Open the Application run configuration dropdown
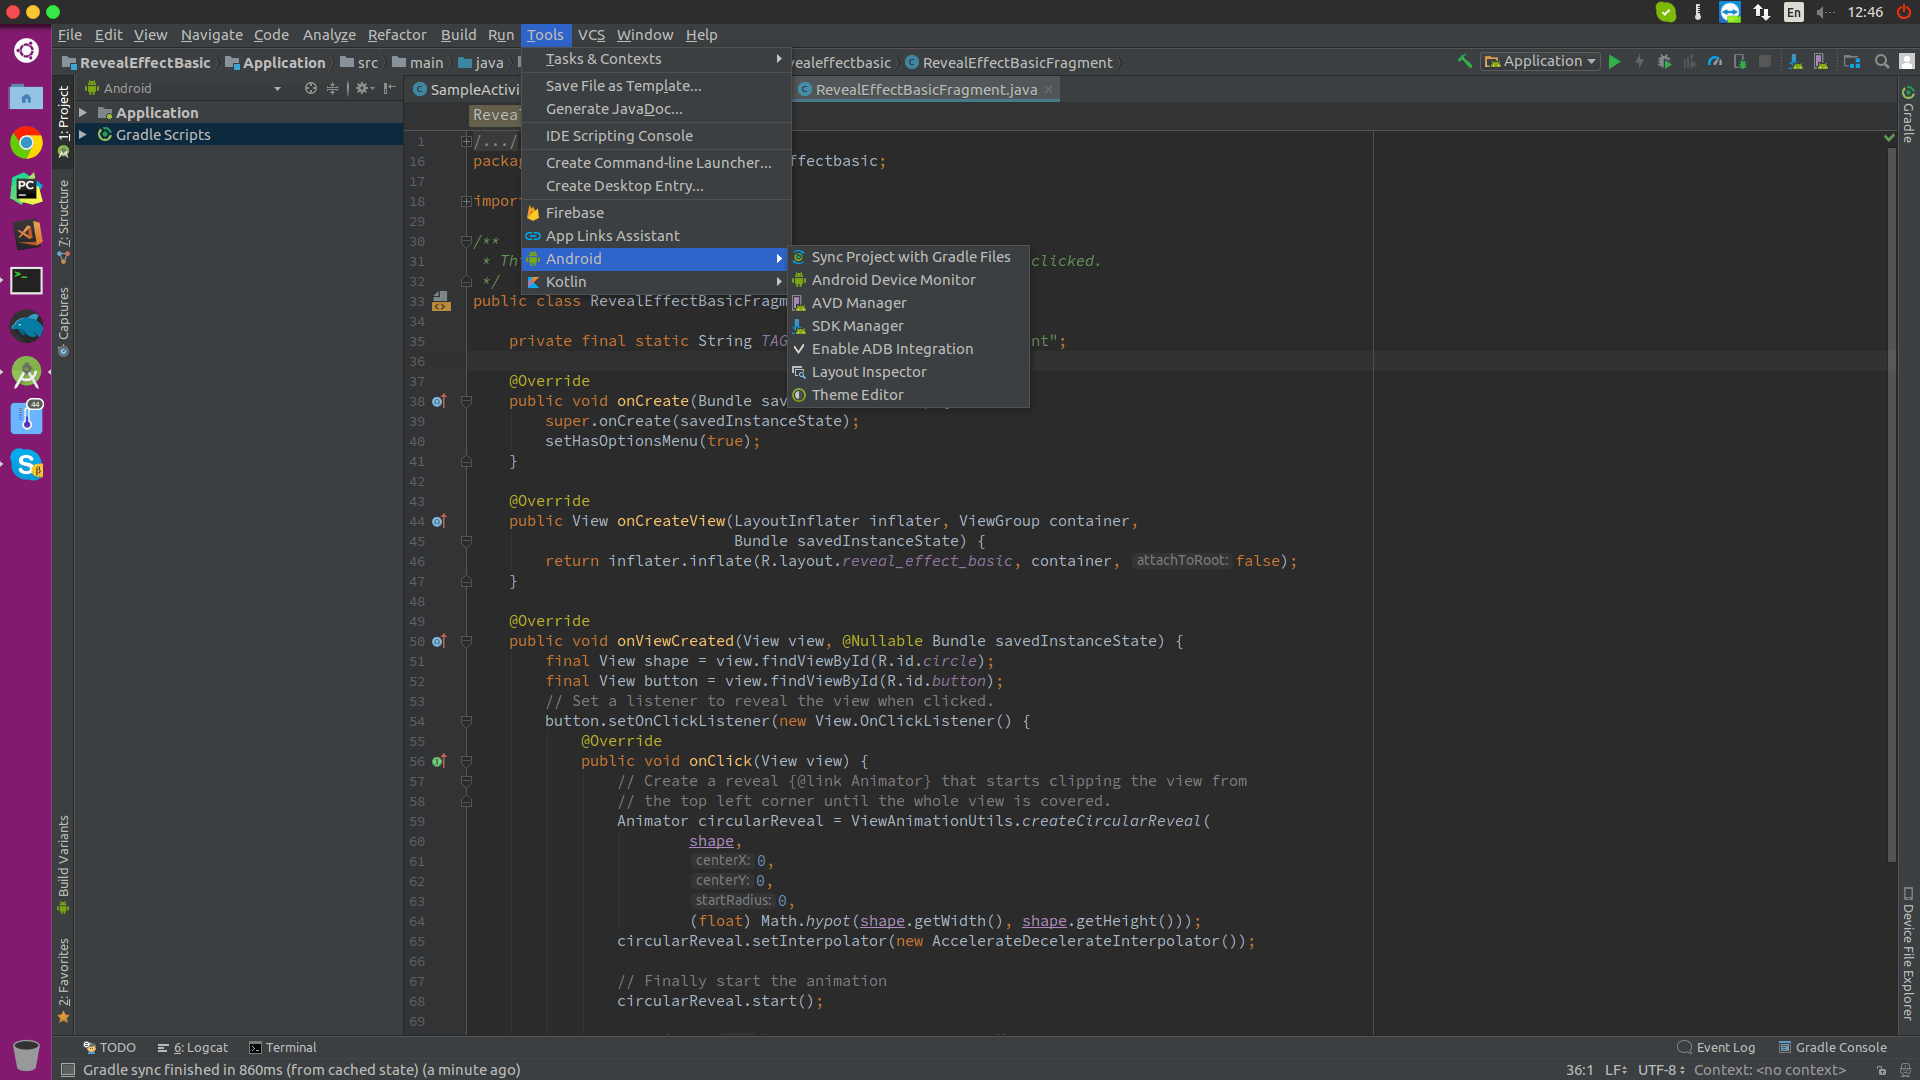 (x=1541, y=62)
